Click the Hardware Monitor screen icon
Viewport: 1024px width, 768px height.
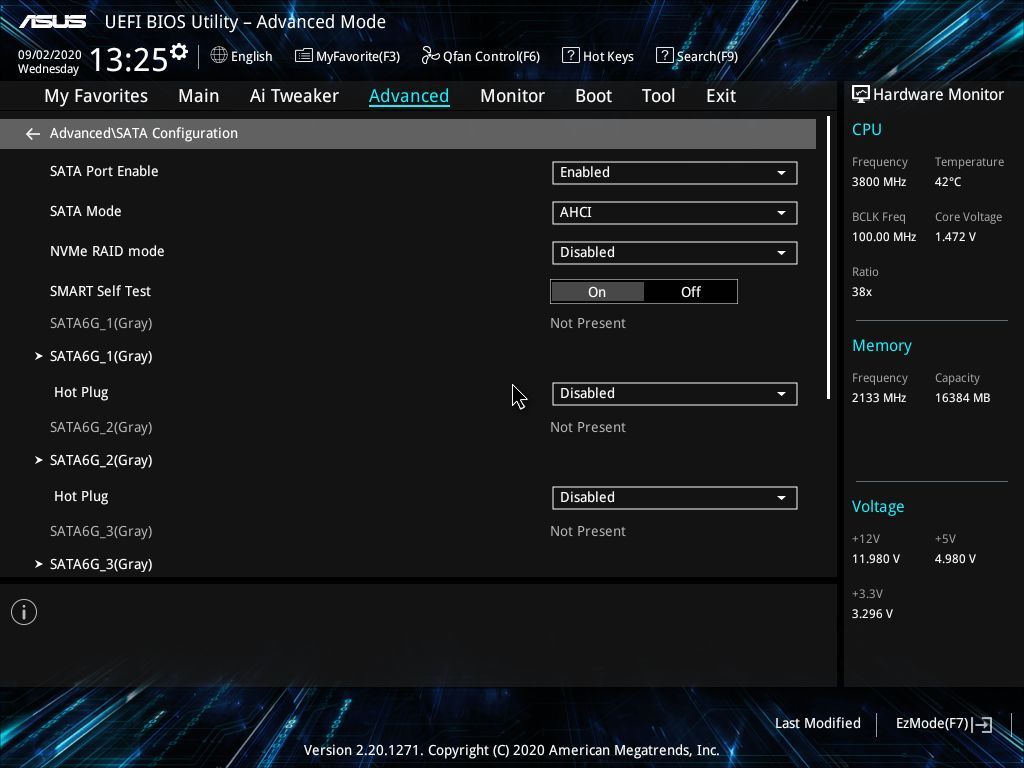pyautogui.click(x=861, y=95)
